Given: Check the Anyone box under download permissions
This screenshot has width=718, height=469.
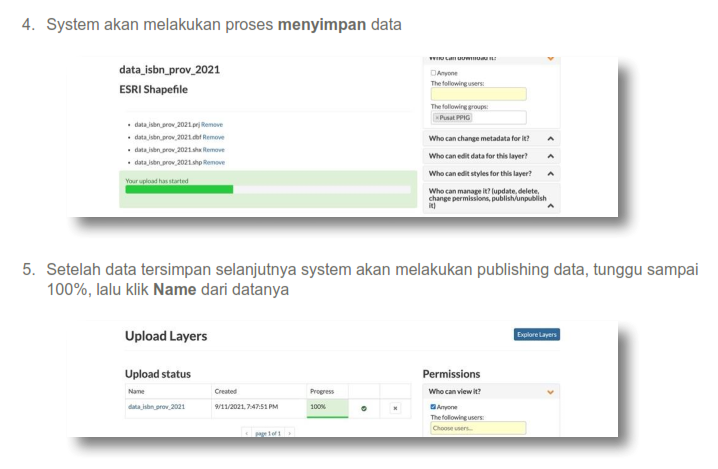Looking at the screenshot, I should click(x=433, y=73).
